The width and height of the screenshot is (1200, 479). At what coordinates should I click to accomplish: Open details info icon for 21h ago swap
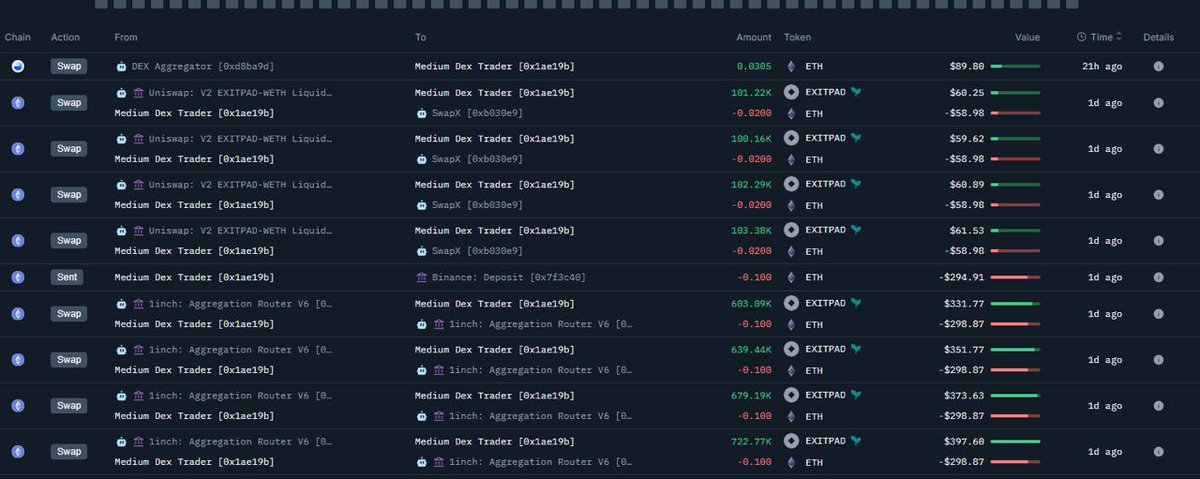pyautogui.click(x=1158, y=67)
